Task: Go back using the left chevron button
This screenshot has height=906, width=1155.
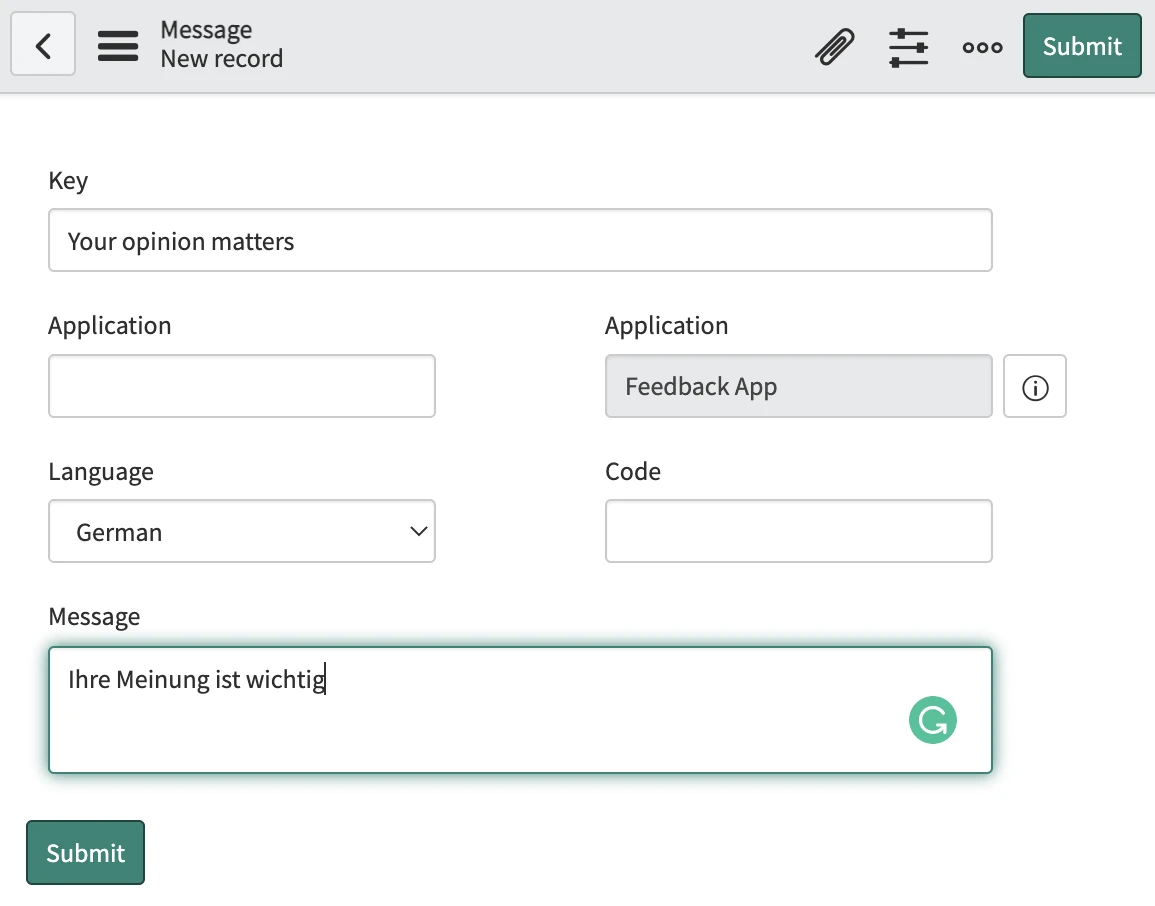Action: 43,45
